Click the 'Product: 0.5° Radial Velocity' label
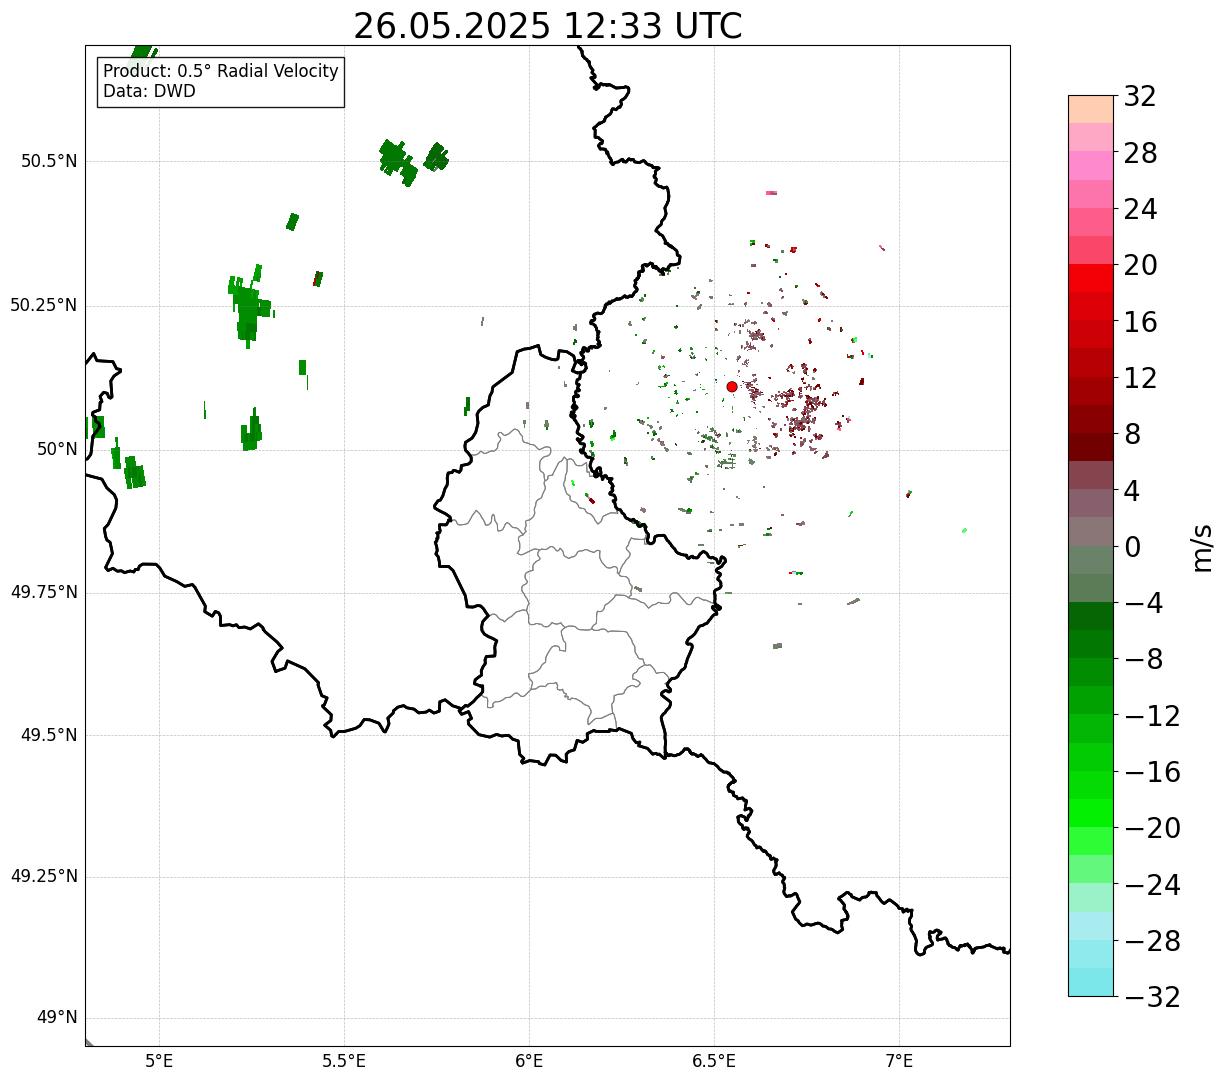This screenshot has height=1081, width=1225. pyautogui.click(x=221, y=72)
